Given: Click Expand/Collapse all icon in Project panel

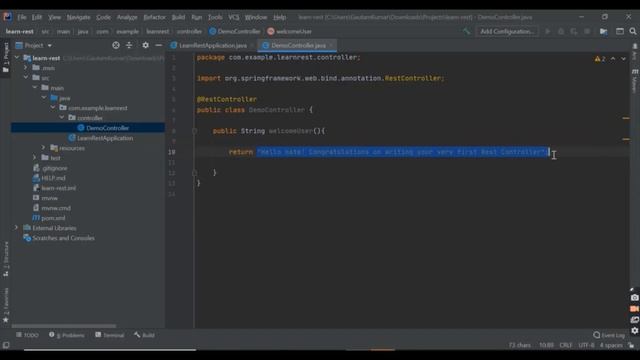Looking at the screenshot, I should [x=129, y=45].
